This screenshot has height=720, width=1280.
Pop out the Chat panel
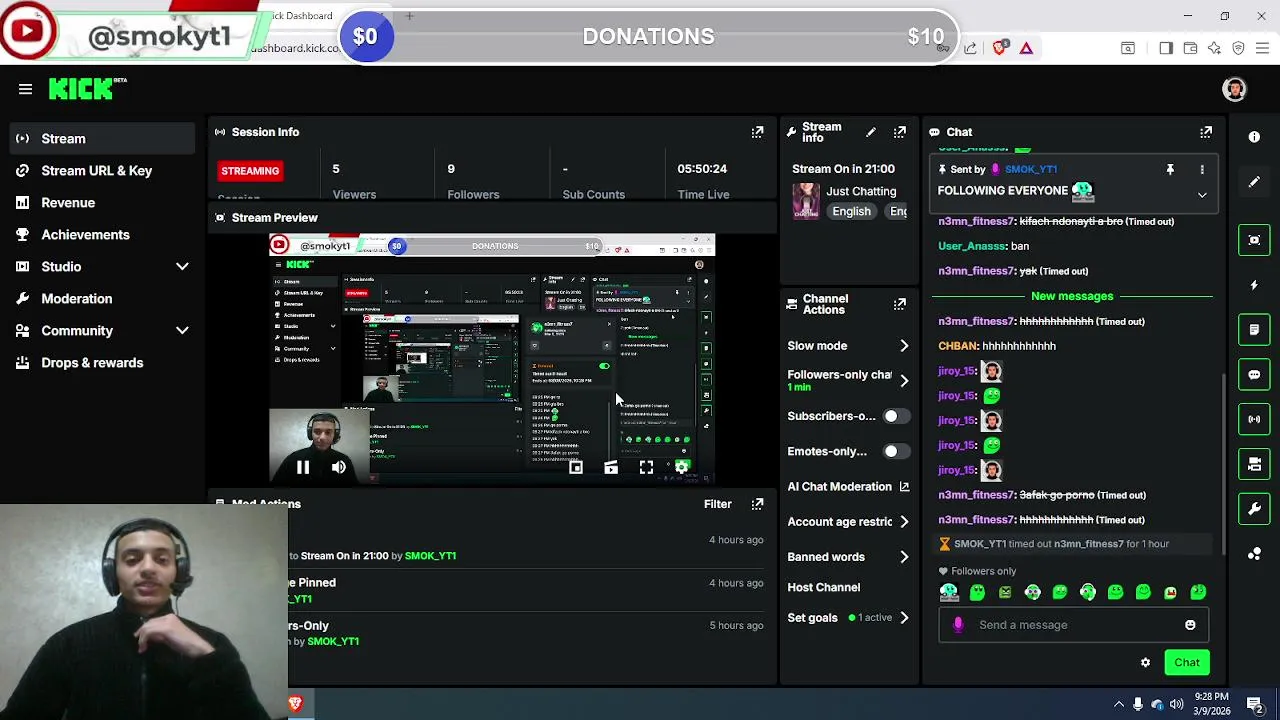point(1206,132)
